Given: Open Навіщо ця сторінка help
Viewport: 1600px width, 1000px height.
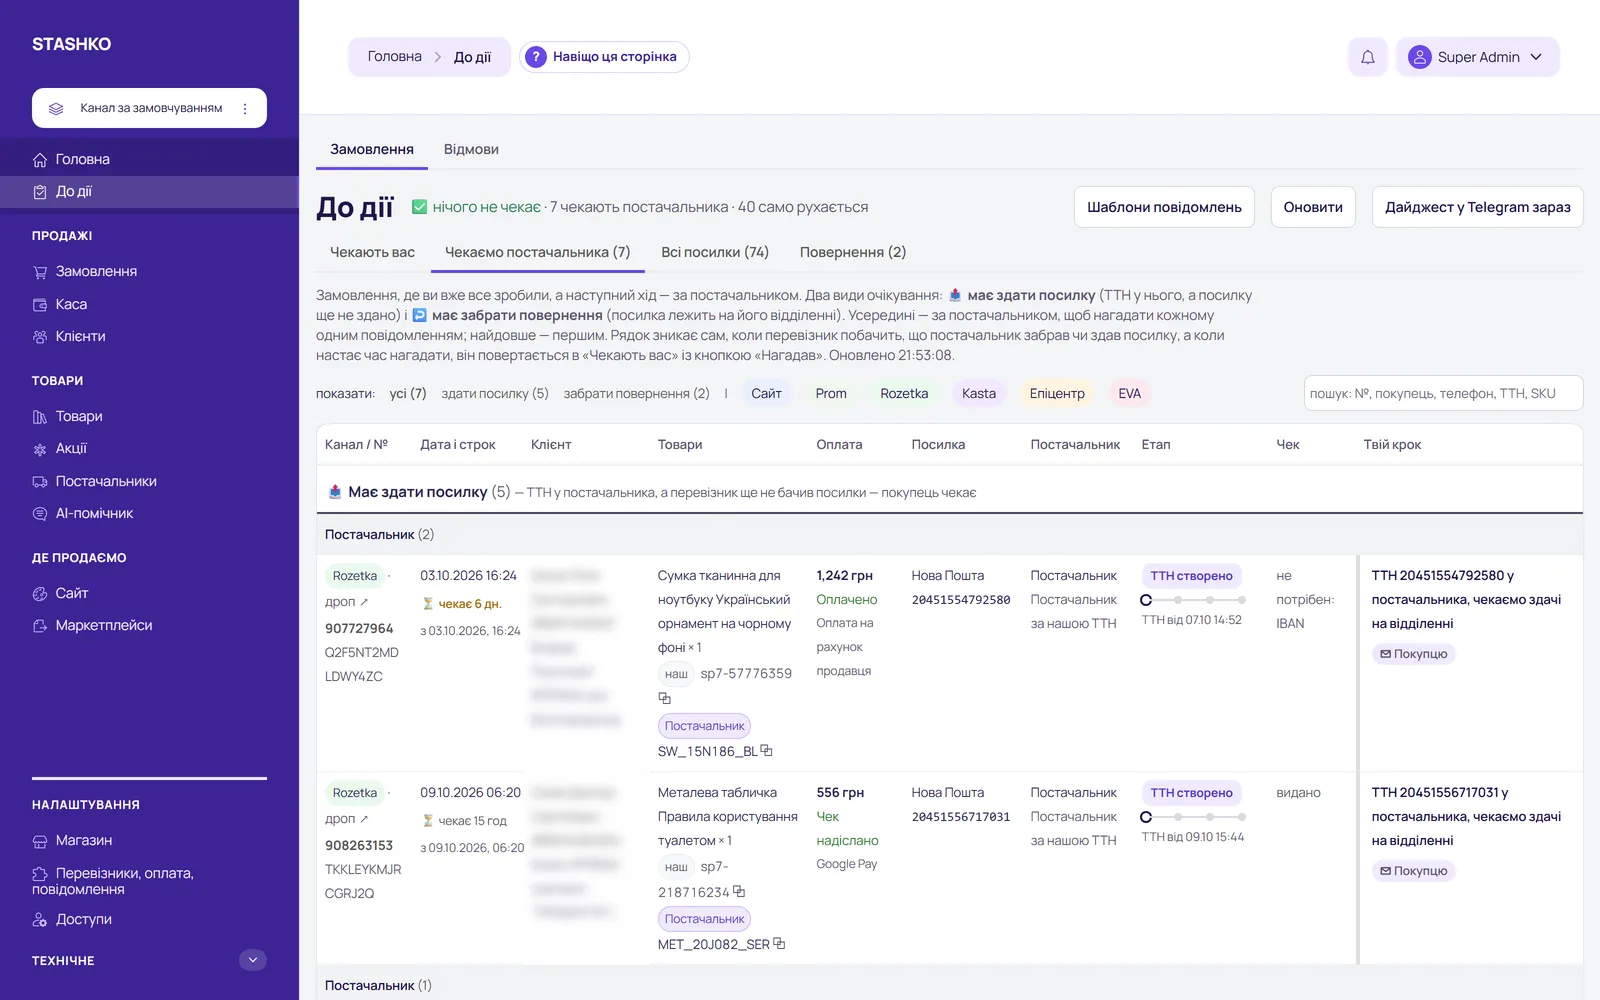Looking at the screenshot, I should pos(604,57).
